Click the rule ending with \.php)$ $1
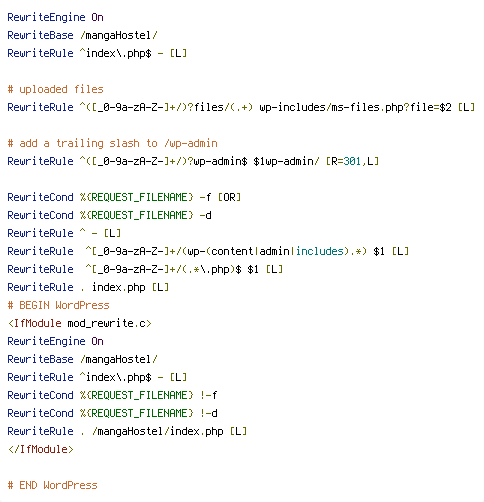This screenshot has height=502, width=484. coord(145,269)
